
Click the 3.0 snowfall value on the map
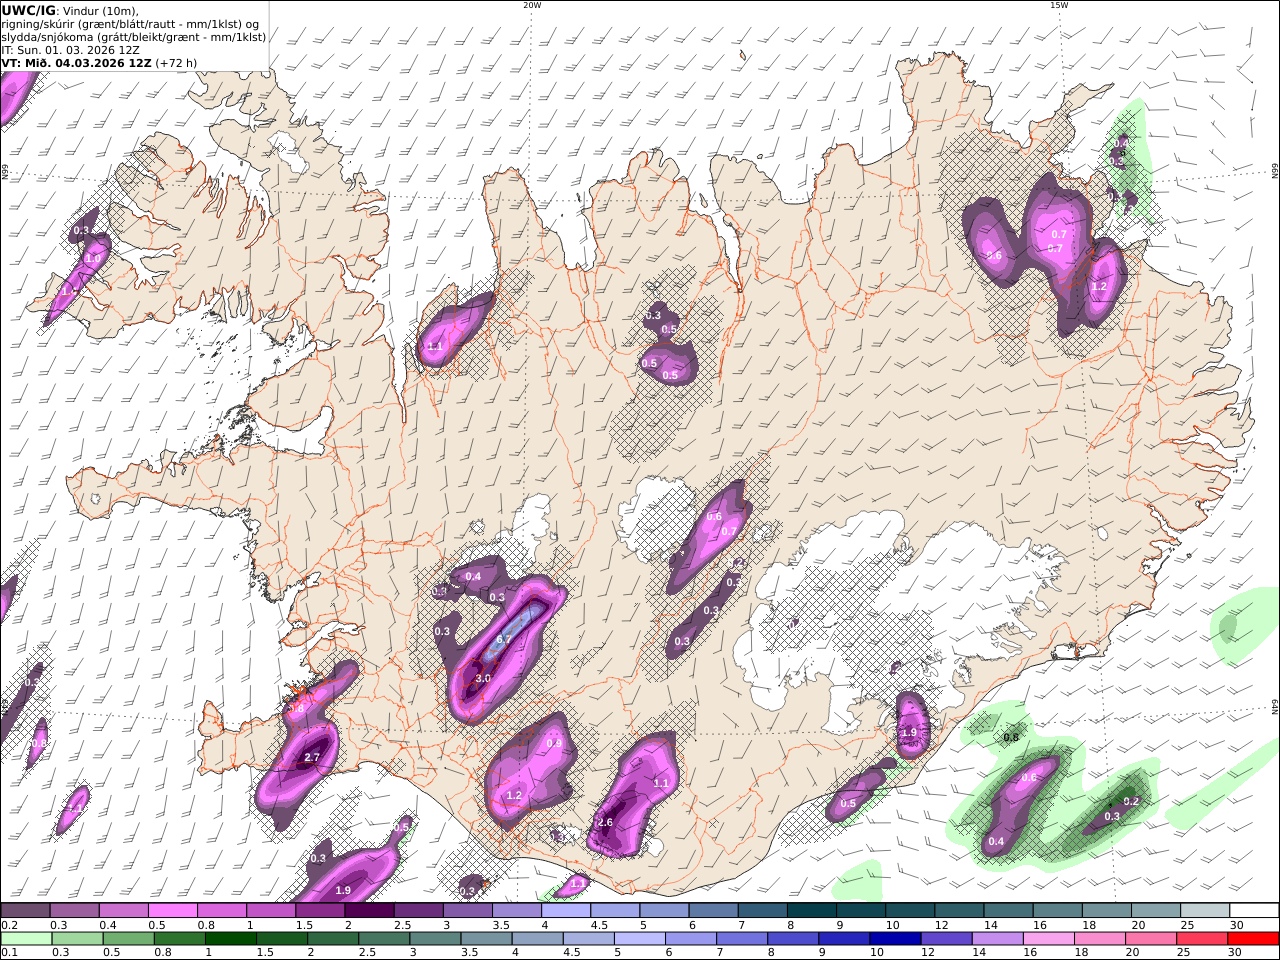click(x=483, y=678)
